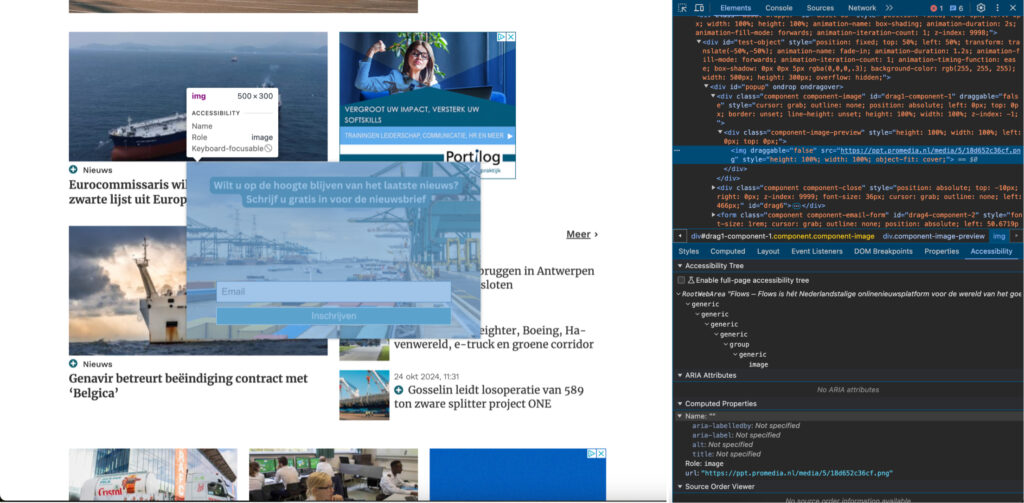Collapse the div id="test-object" DOM node

click(699, 42)
